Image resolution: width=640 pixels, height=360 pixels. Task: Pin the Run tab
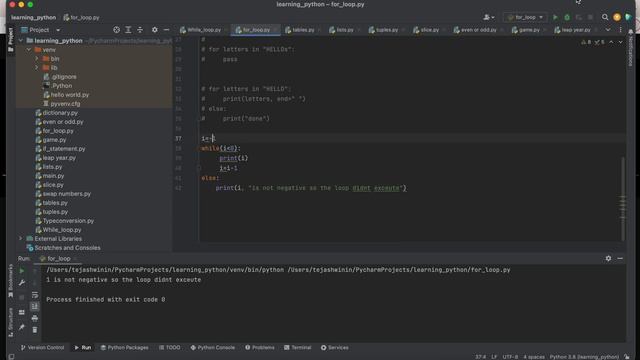tap(22, 327)
